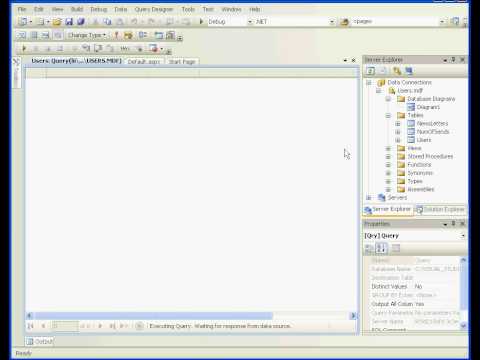Toggle Alphabetical view in Properties panel
480x360 pixels.
pos(381,248)
